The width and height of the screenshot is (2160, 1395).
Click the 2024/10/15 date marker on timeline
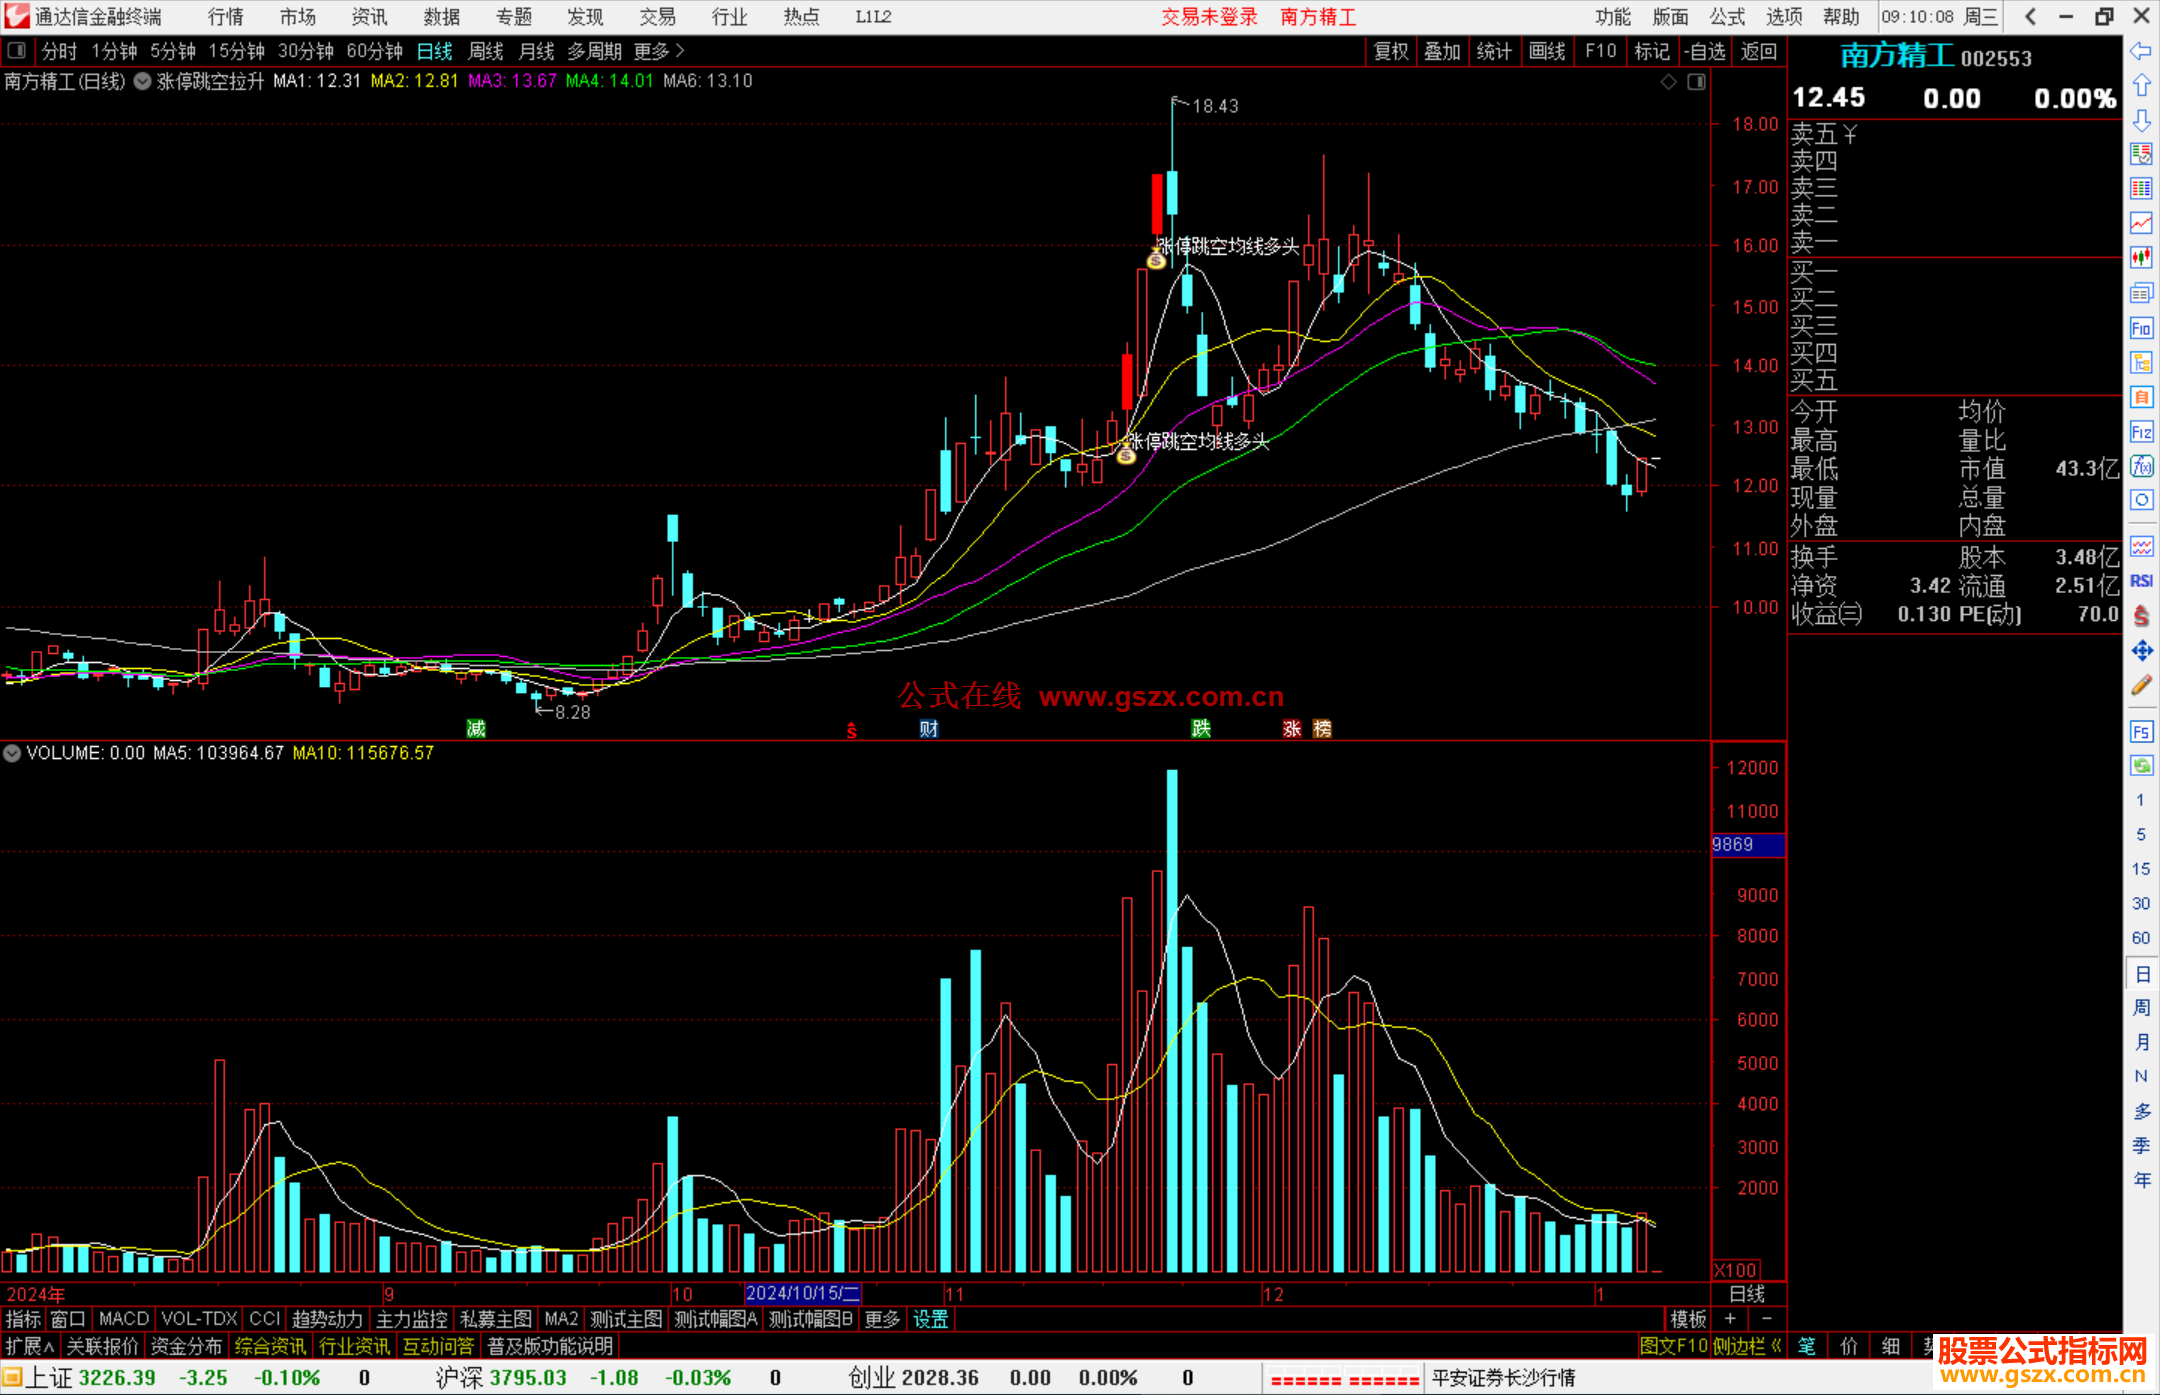point(803,1293)
